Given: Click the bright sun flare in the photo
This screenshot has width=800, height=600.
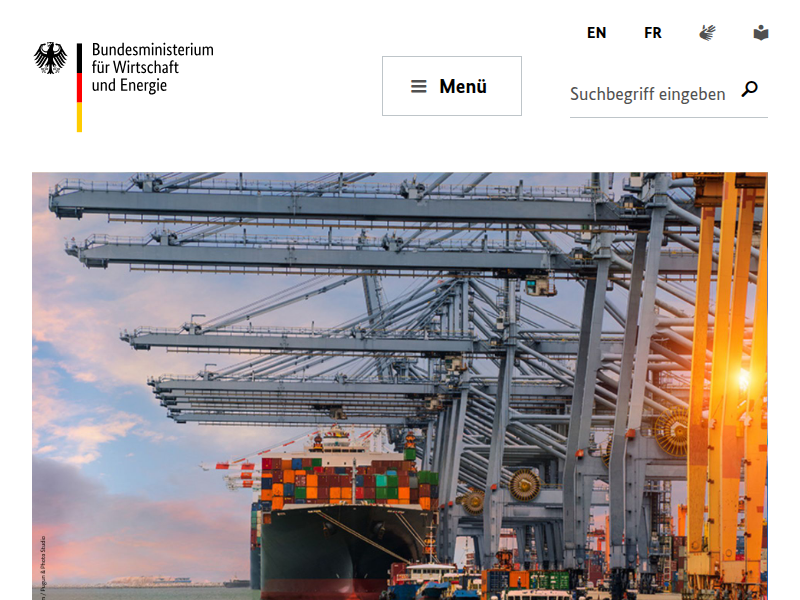Looking at the screenshot, I should click(746, 379).
